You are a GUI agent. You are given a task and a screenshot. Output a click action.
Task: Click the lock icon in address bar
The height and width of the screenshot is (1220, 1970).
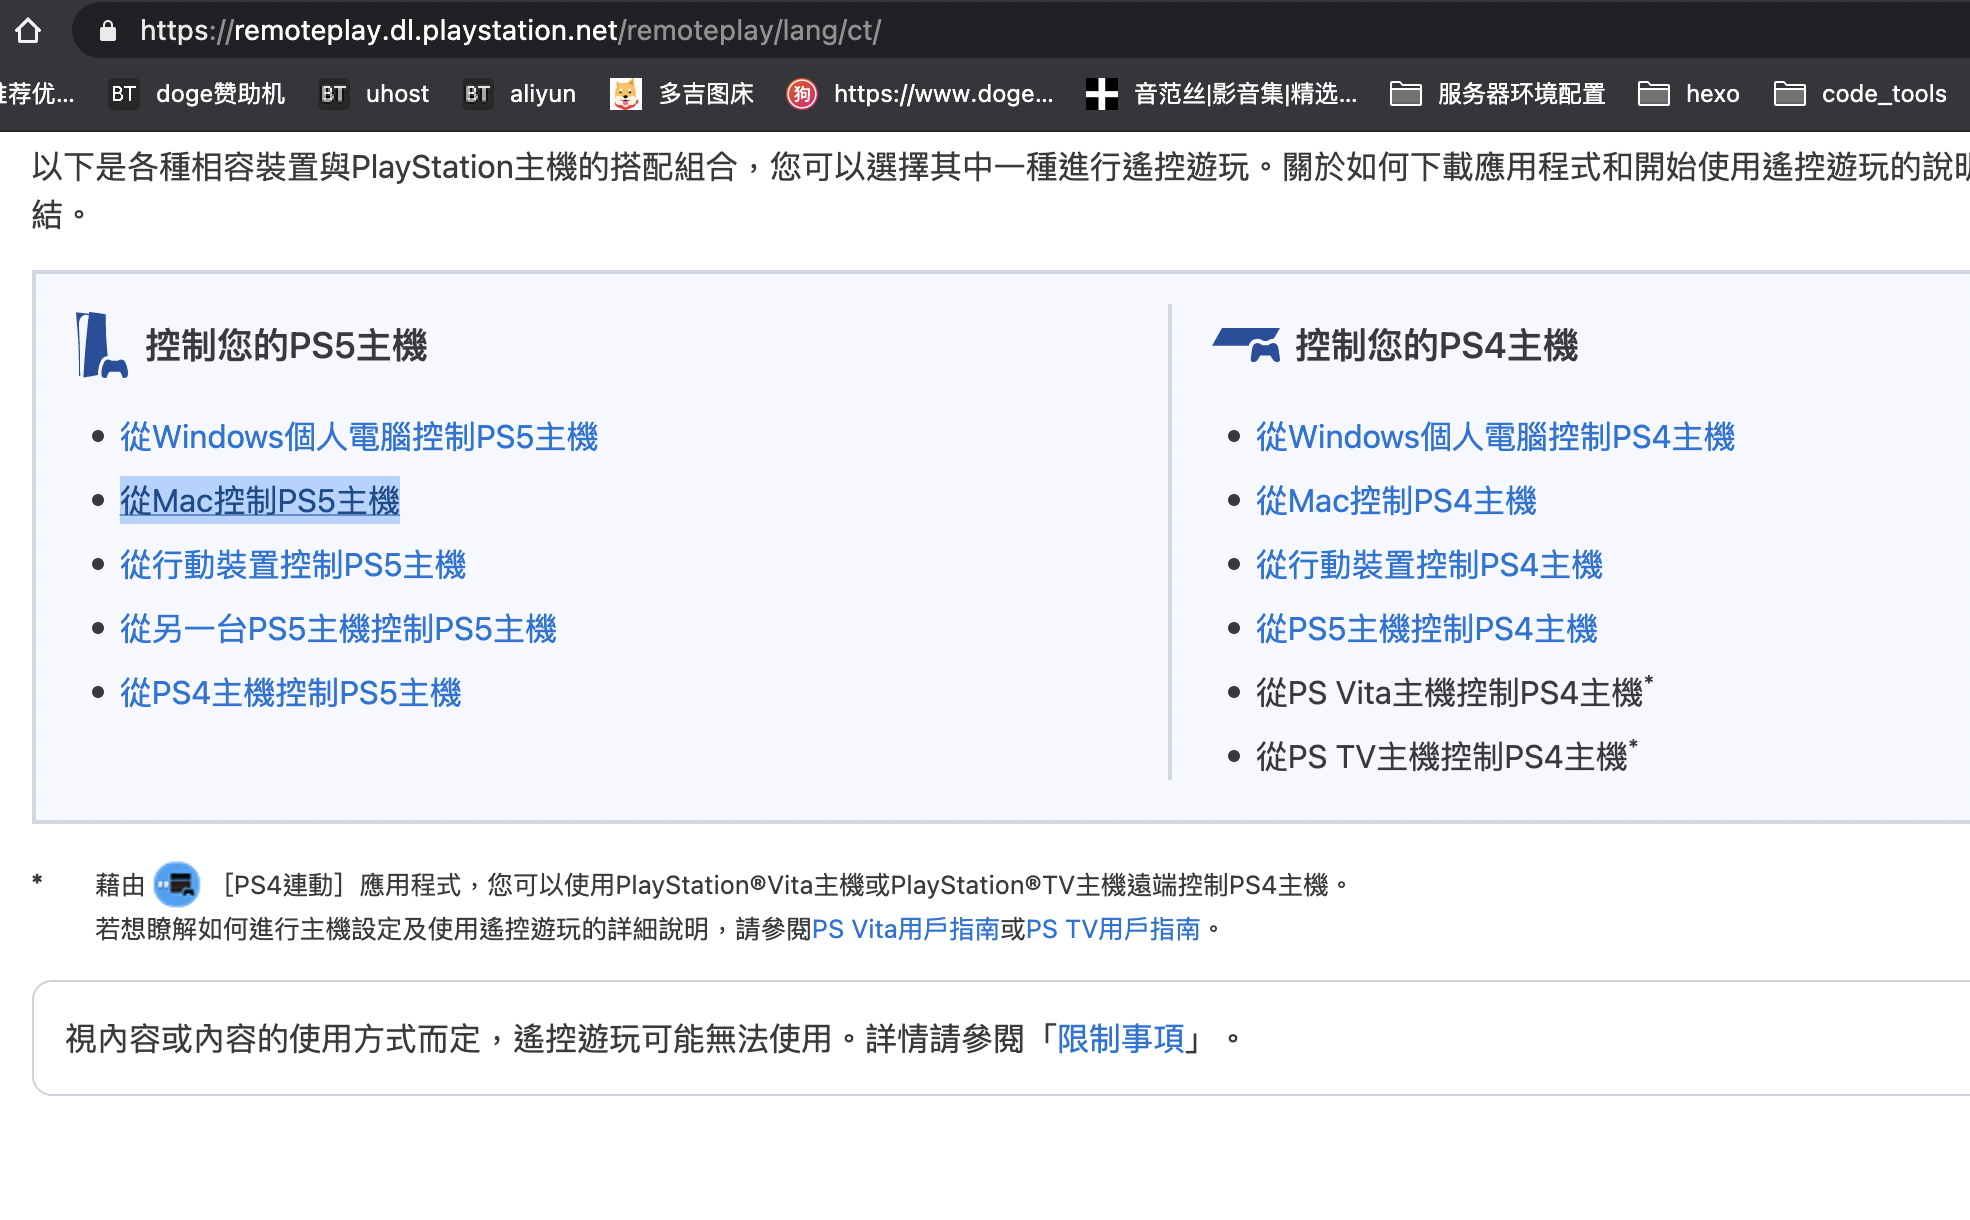pos(108,31)
